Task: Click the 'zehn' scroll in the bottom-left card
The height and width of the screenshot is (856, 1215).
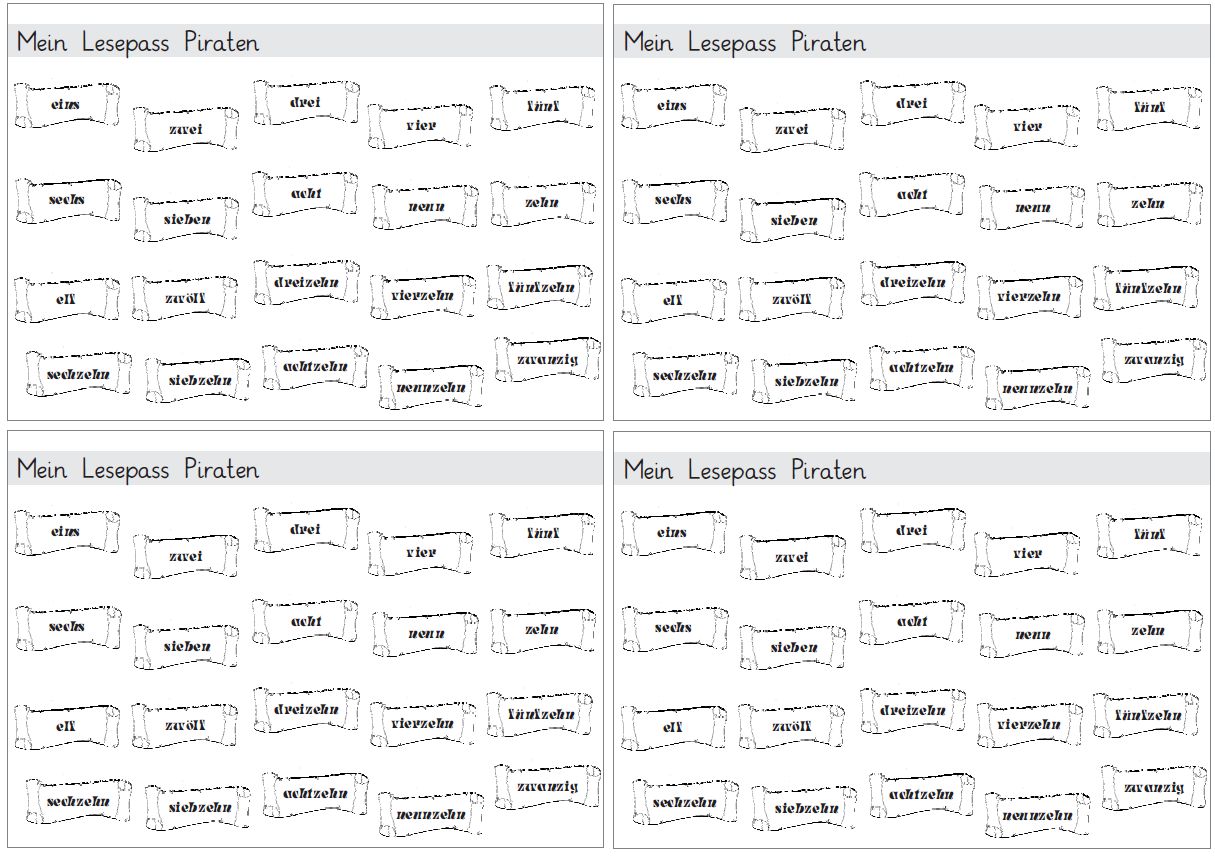Action: click(x=543, y=631)
